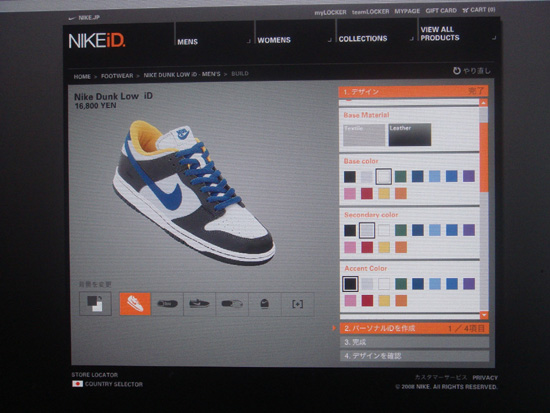Pick black Secondary color swatch
This screenshot has width=550, height=413.
[350, 230]
